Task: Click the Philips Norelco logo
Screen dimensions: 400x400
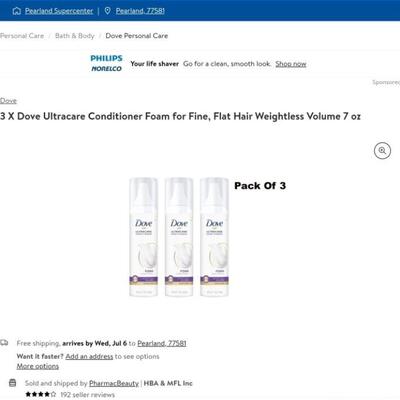Action: coord(106,63)
